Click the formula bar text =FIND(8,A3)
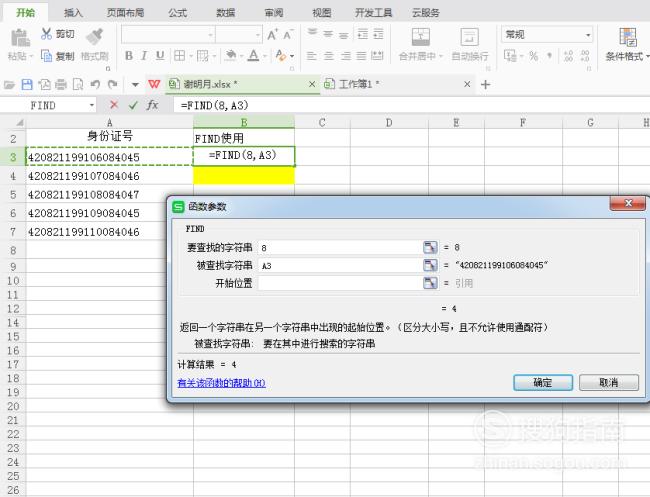 click(214, 105)
